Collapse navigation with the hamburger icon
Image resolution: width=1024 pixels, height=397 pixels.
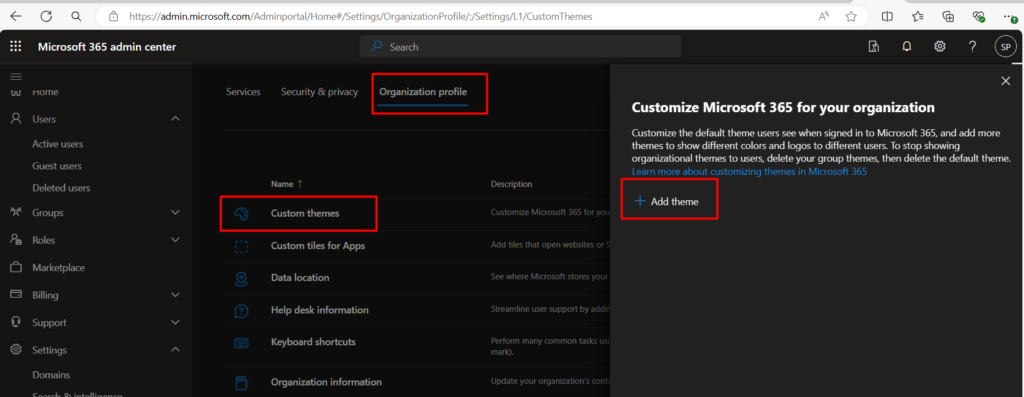(16, 76)
